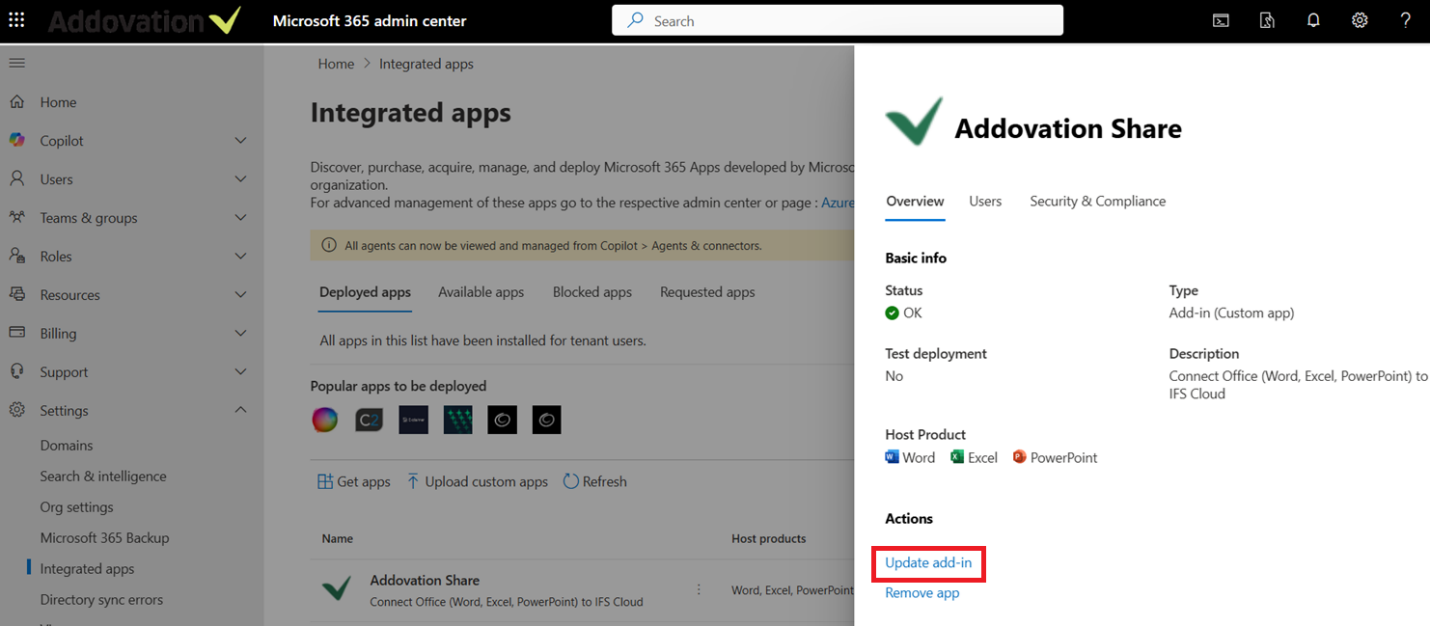Open Security & Compliance tab

point(1097,201)
